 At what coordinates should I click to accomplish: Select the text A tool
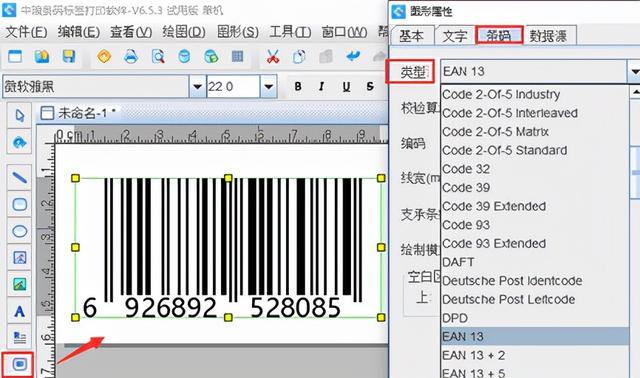(19, 311)
